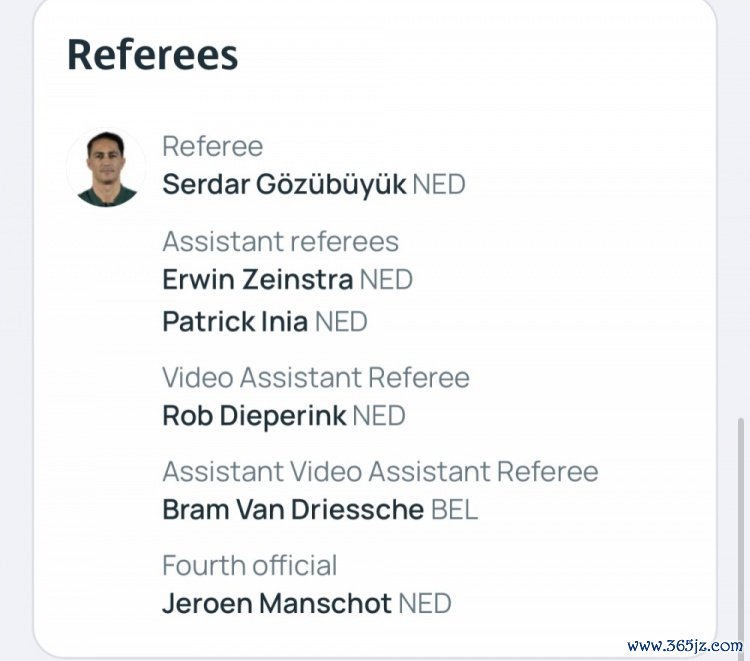Click NED beside Patrick Inia
Screen dimensions: 750x661
coord(341,322)
